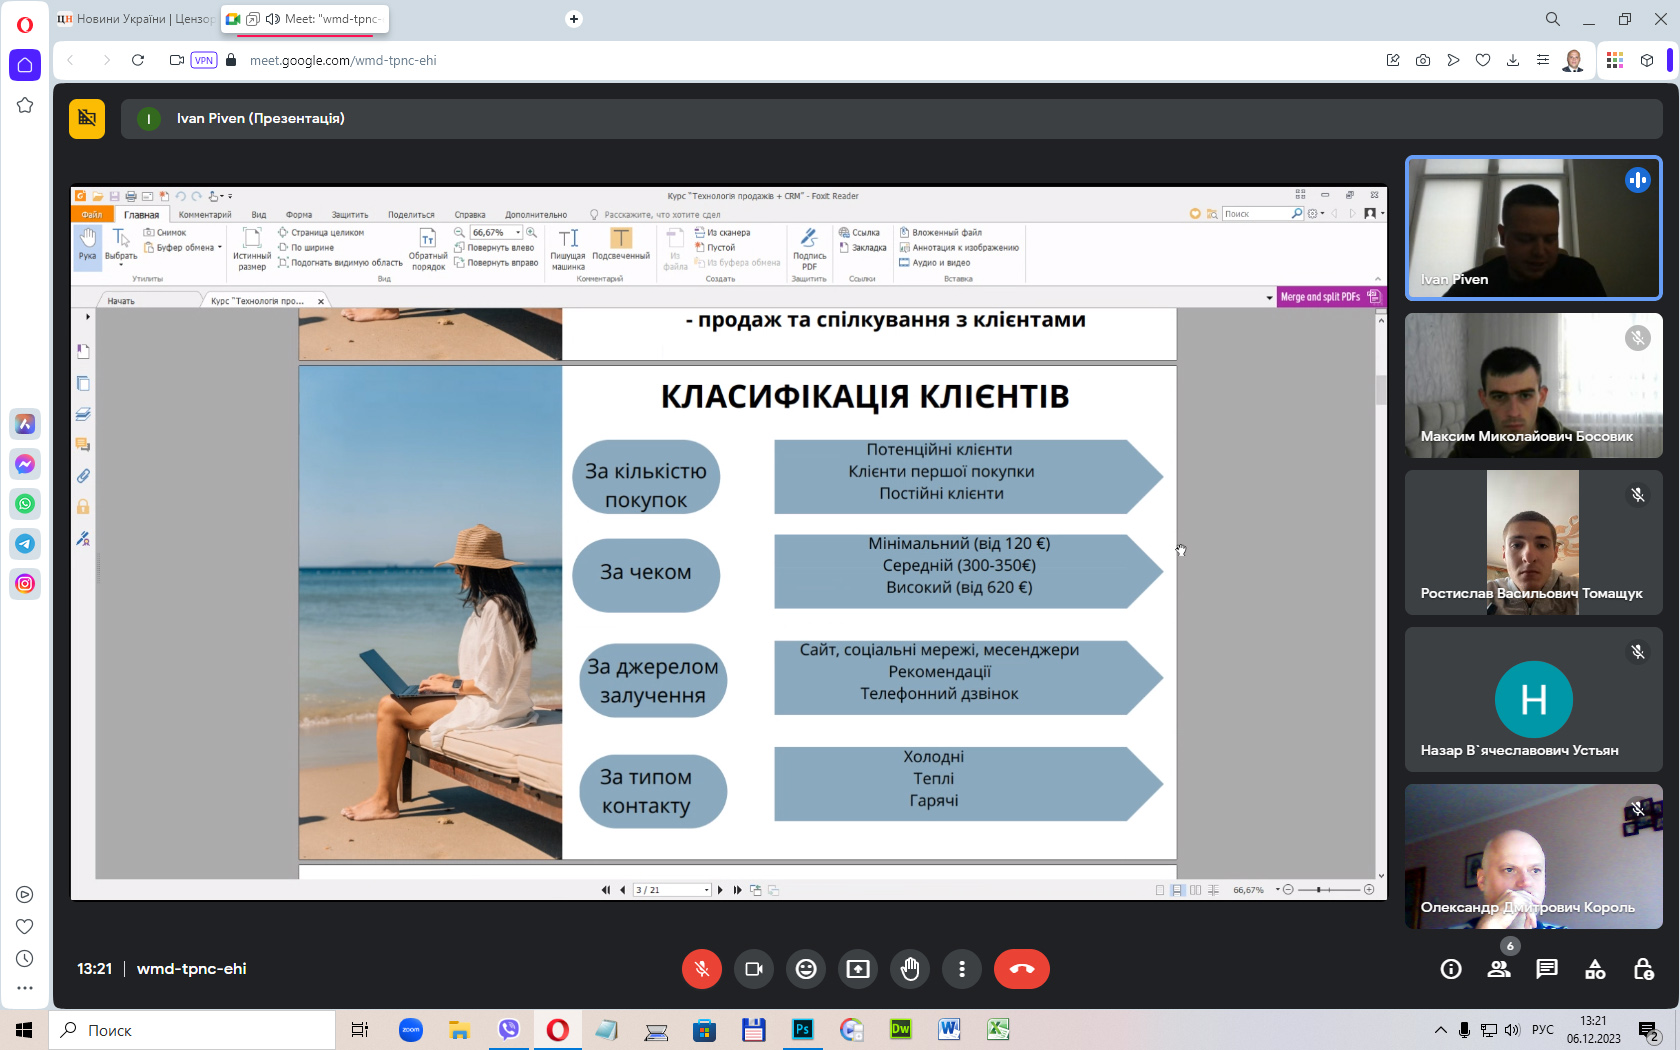This screenshot has height=1050, width=1680.
Task: Open the Opera main menu logo
Action: tap(25, 25)
